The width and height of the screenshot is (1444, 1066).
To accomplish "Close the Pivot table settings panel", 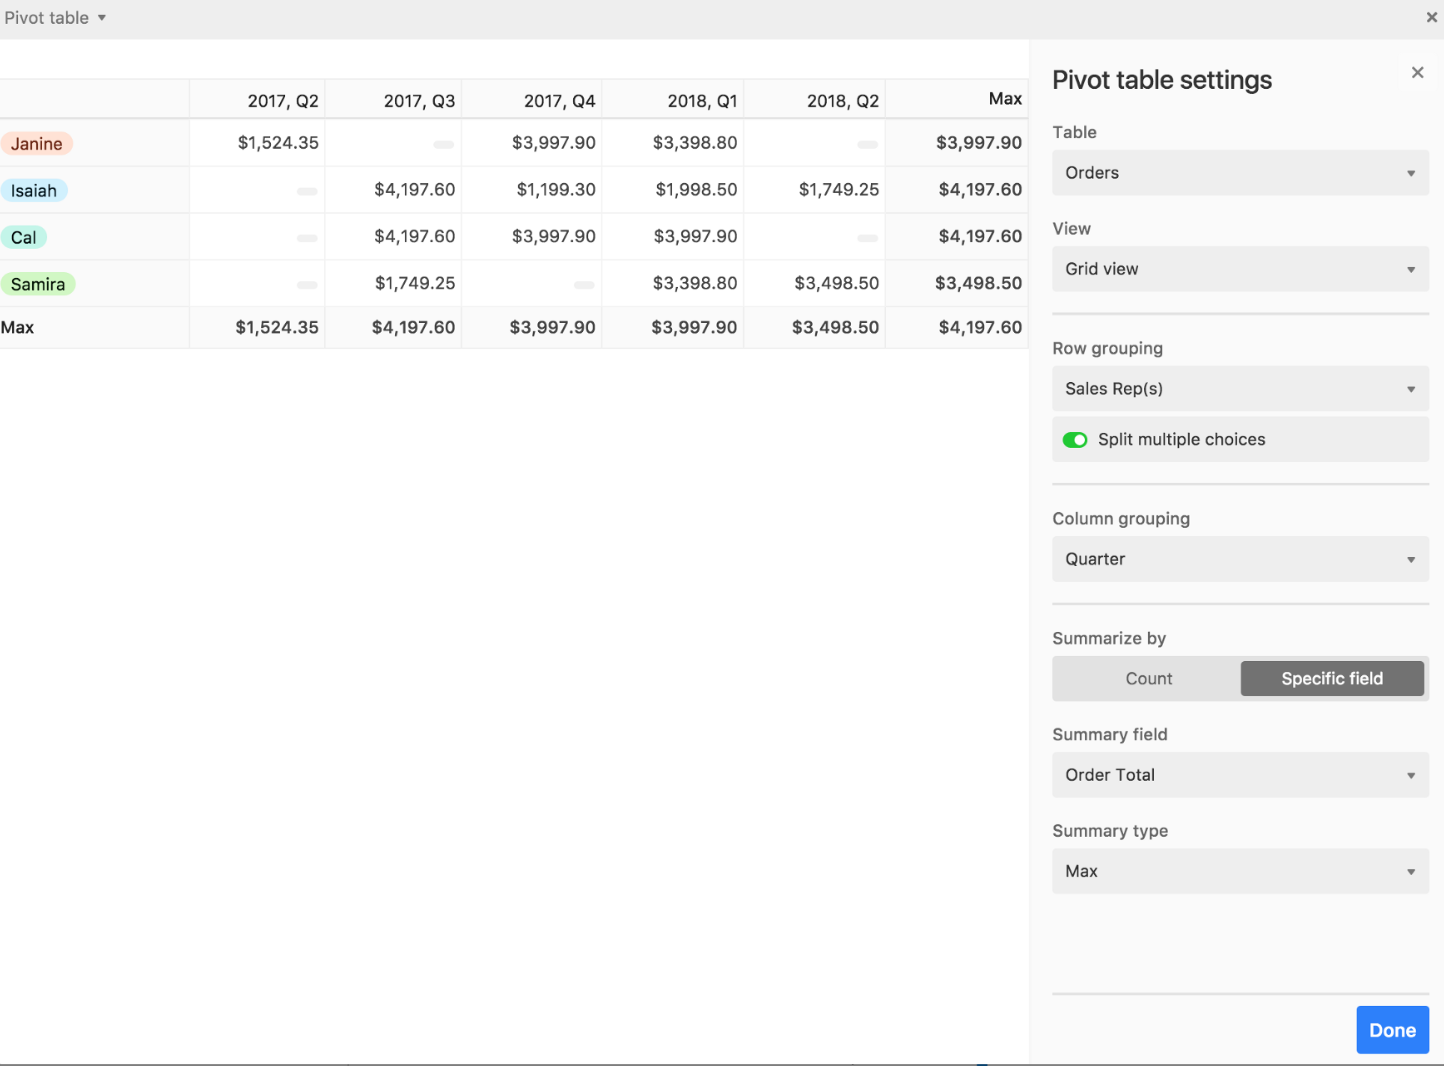I will (1417, 72).
